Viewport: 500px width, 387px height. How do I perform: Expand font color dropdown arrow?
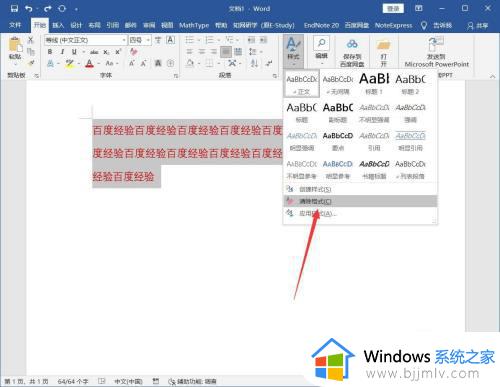[99, 63]
